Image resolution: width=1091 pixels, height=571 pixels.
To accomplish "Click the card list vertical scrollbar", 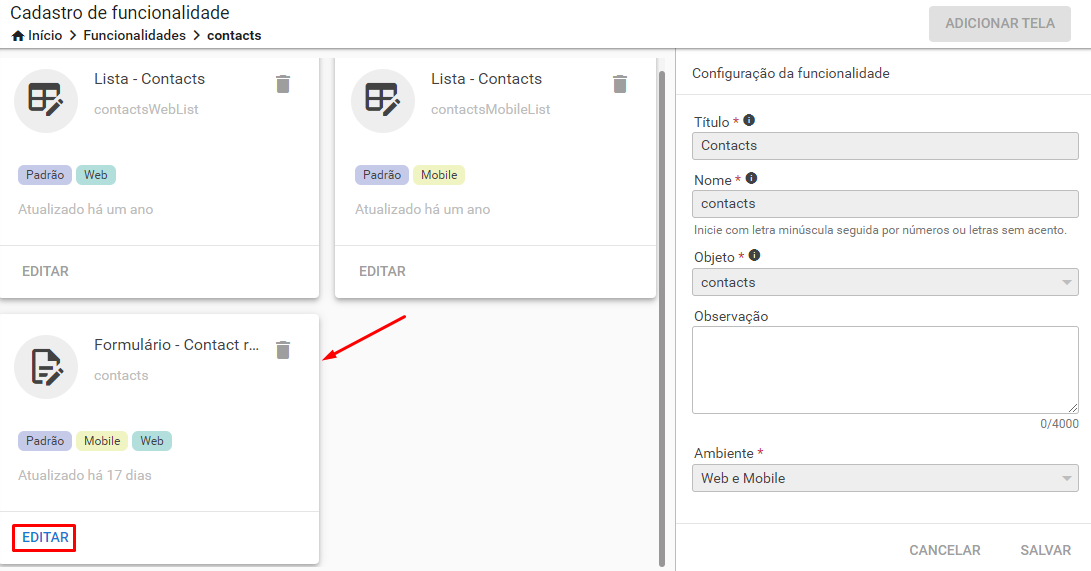I will (x=662, y=319).
